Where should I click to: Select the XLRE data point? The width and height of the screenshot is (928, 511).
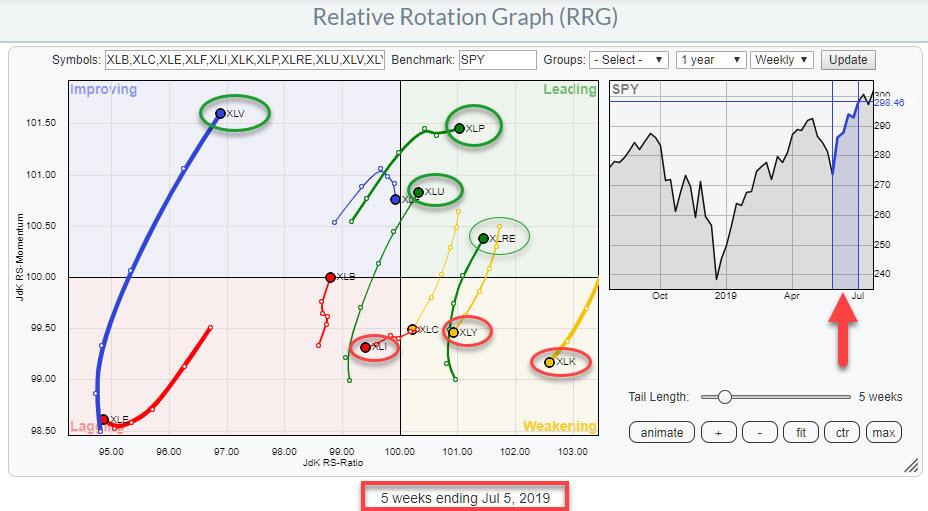[484, 238]
